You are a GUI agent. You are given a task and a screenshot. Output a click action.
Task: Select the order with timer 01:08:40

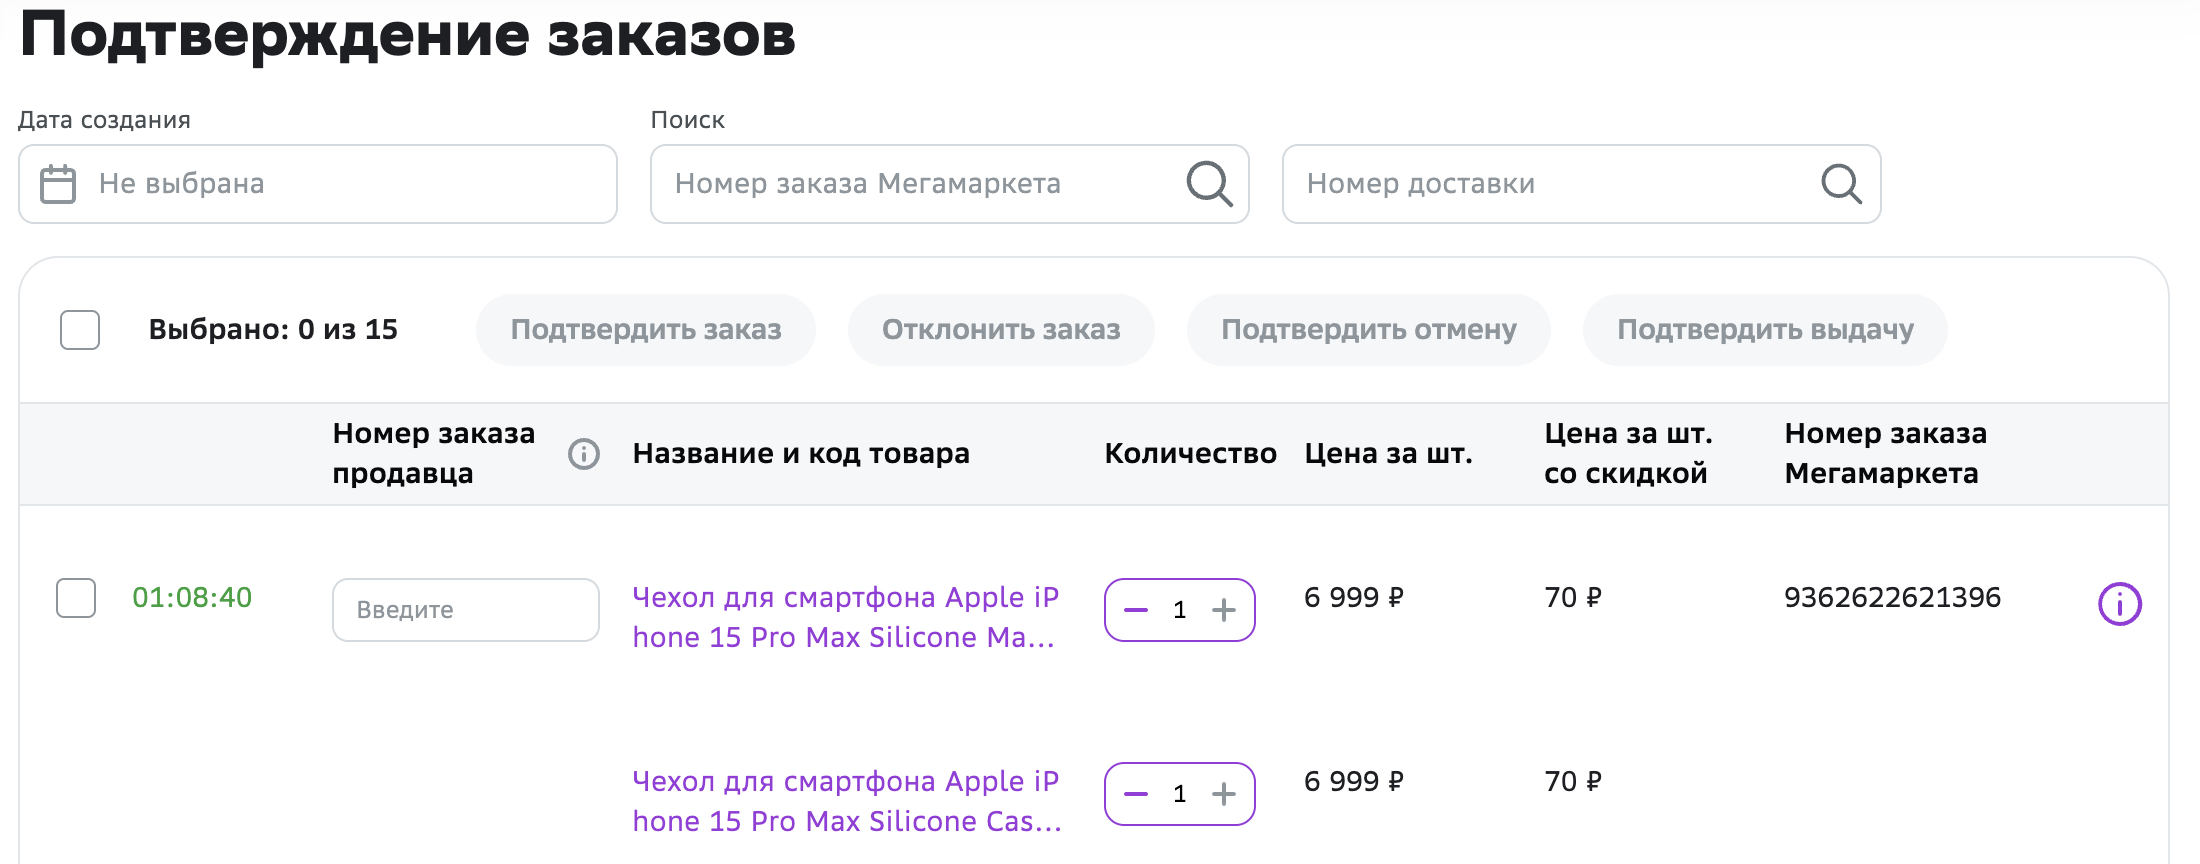[76, 598]
